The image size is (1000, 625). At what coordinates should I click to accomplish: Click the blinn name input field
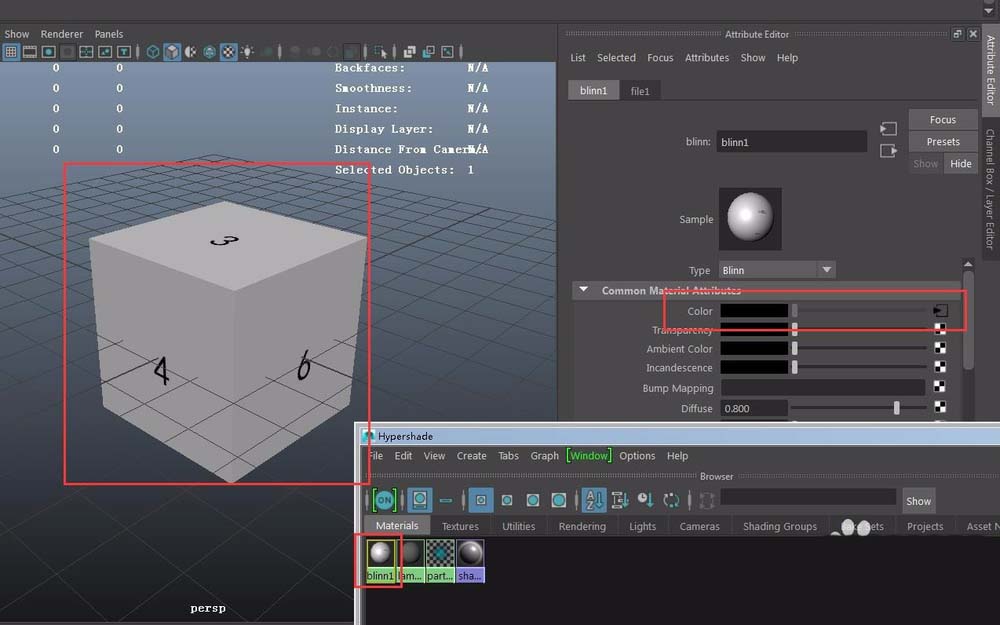pyautogui.click(x=792, y=142)
